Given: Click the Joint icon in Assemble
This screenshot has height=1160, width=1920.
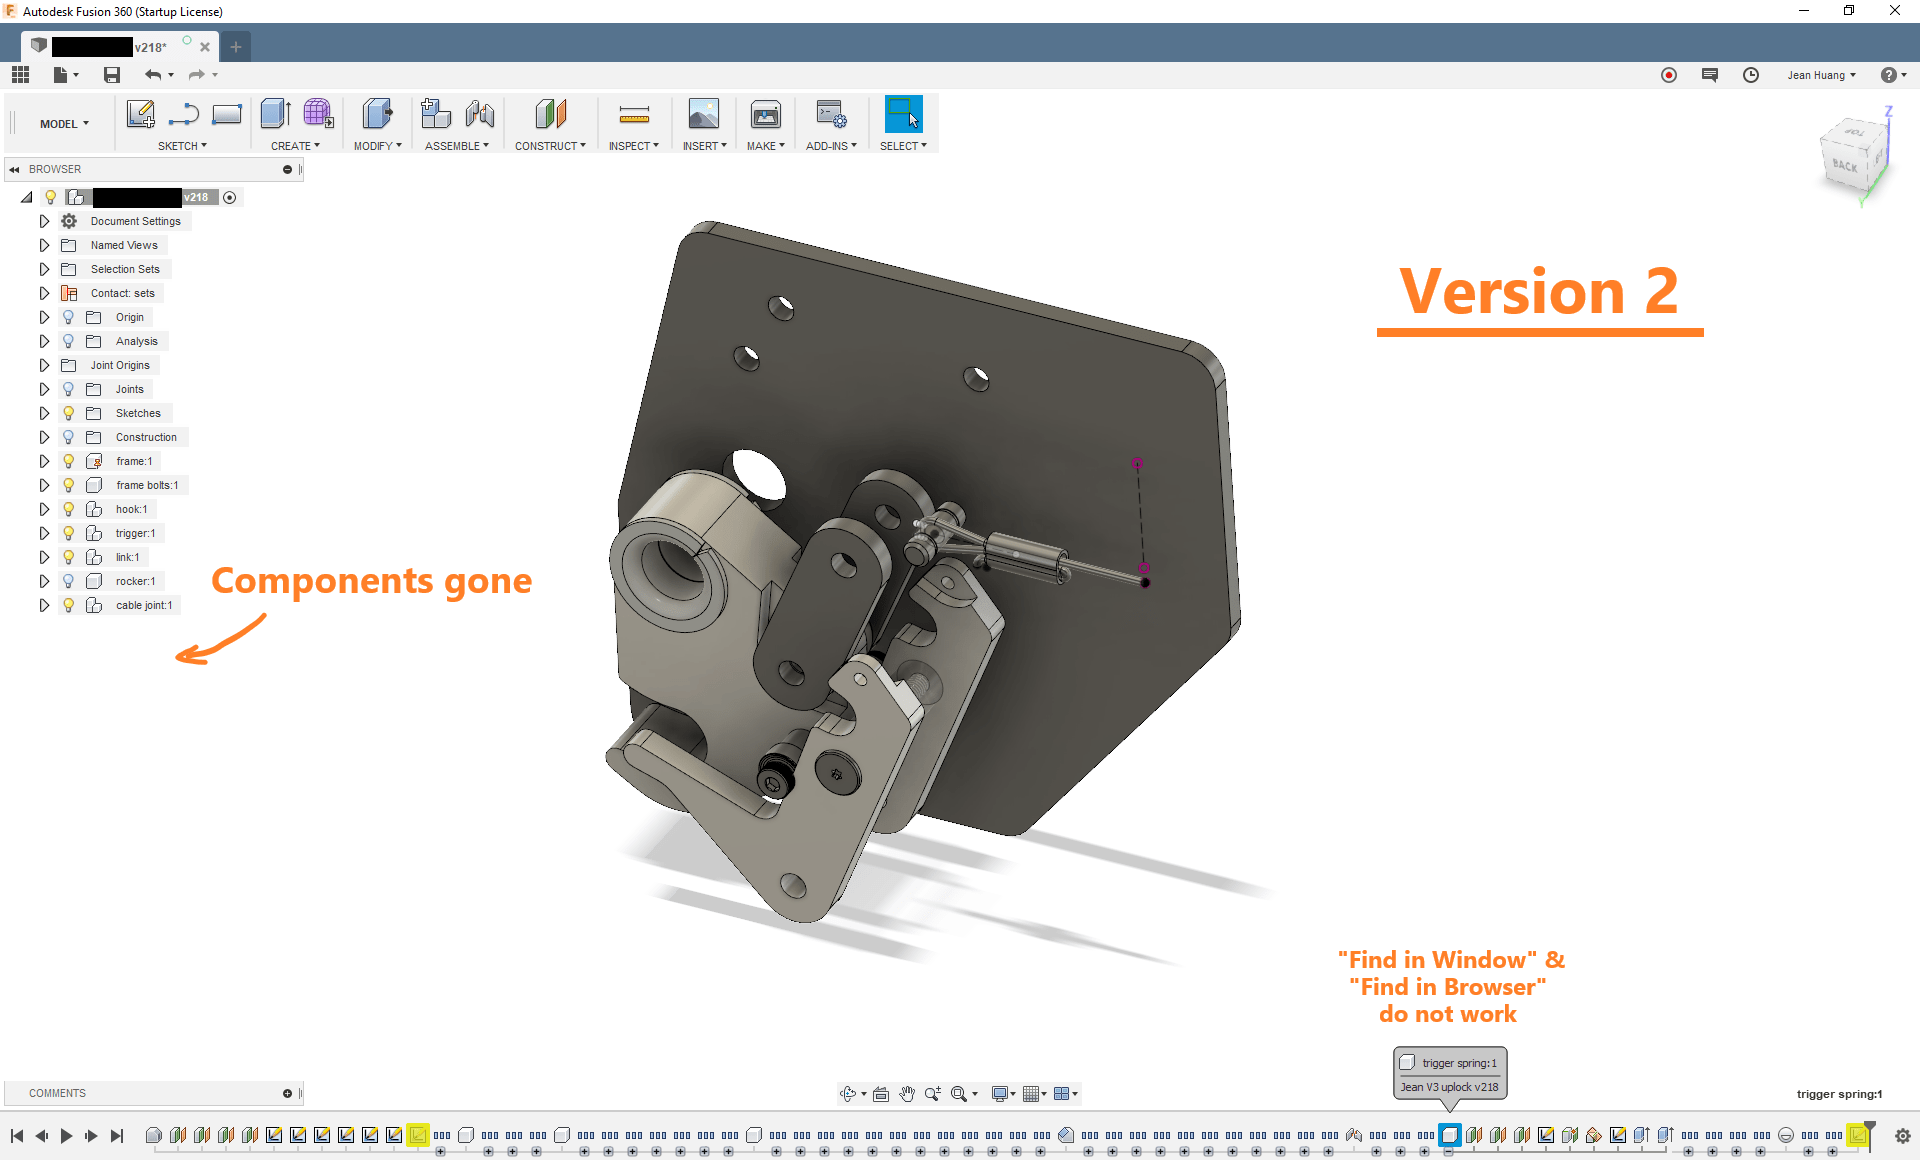Looking at the screenshot, I should (480, 115).
